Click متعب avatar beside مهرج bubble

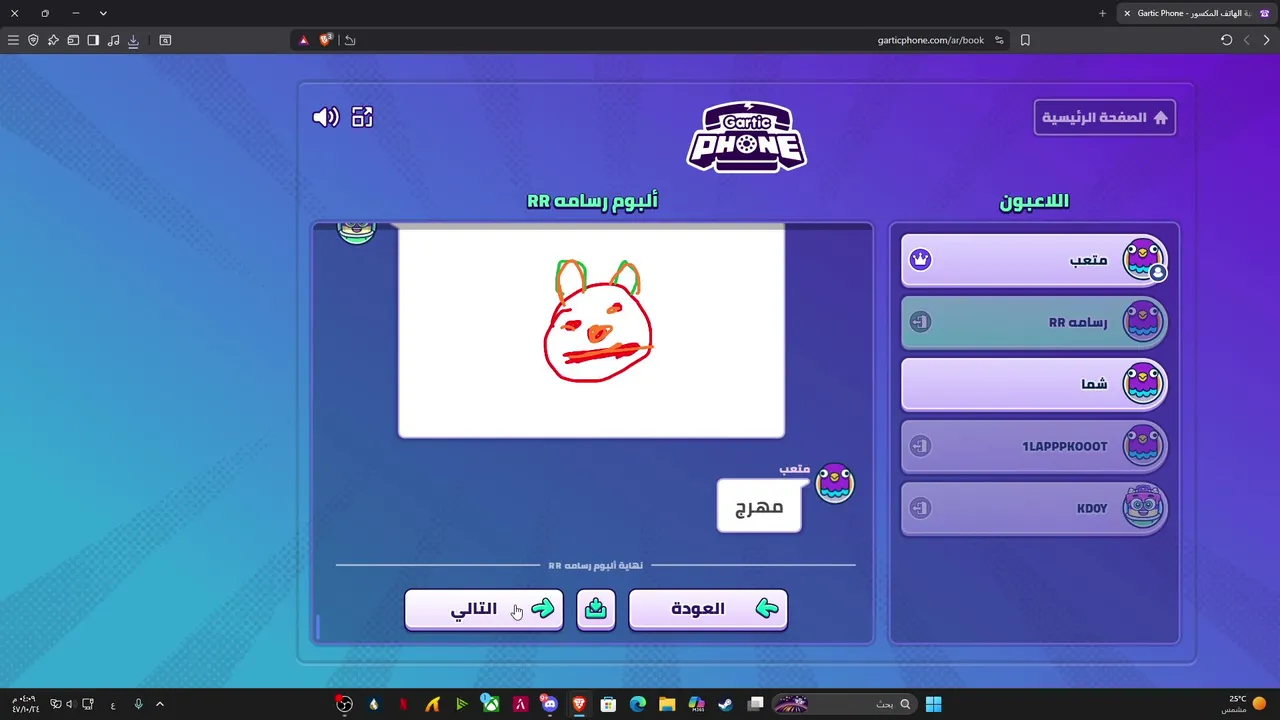click(835, 484)
